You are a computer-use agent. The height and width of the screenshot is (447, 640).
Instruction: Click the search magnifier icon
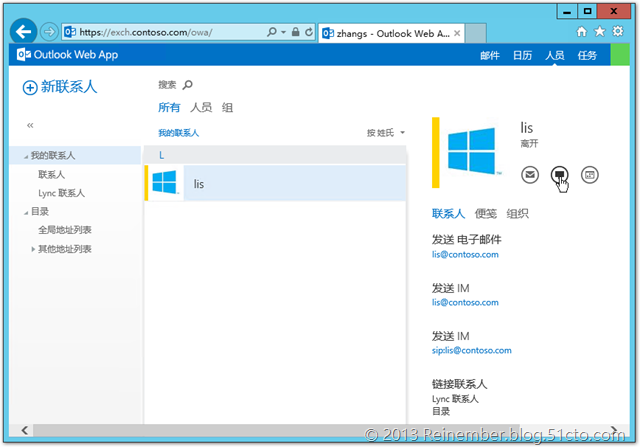pyautogui.click(x=187, y=85)
